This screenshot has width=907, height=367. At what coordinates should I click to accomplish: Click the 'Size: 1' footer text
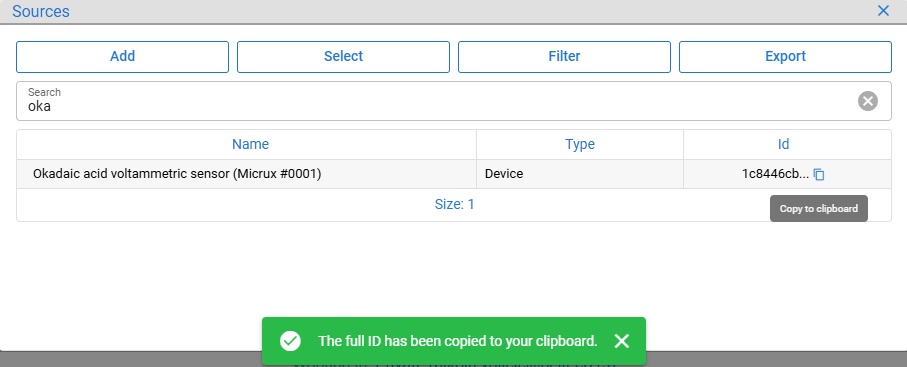455,204
